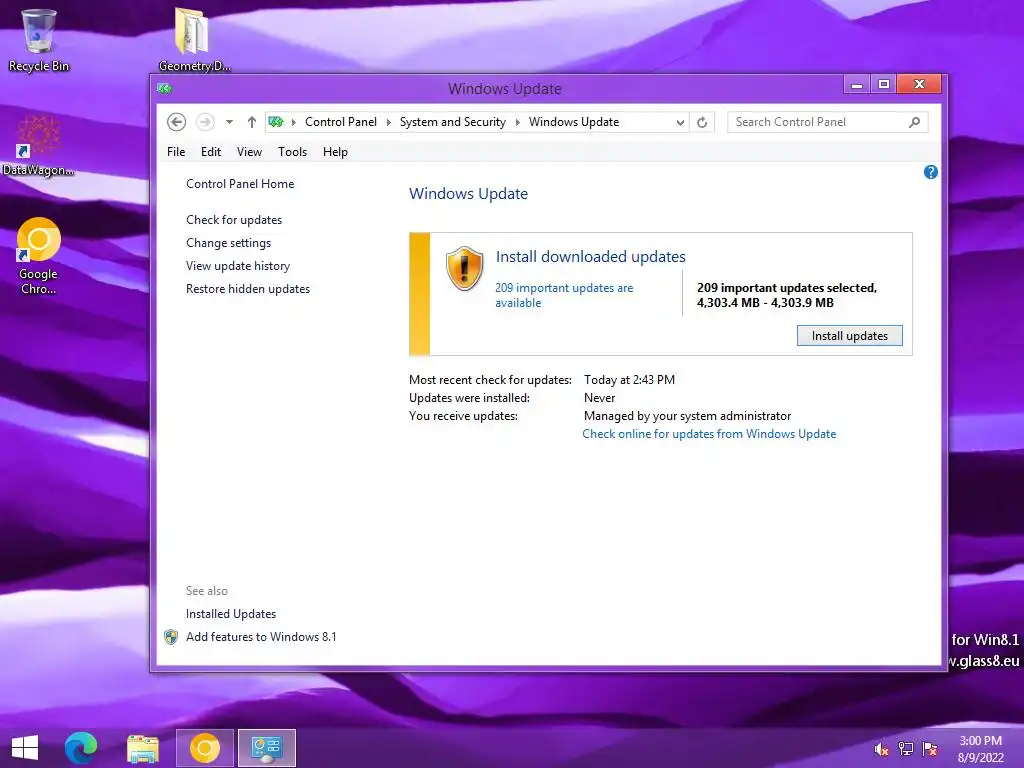Click the shield icon beside Add features

pyautogui.click(x=171, y=637)
